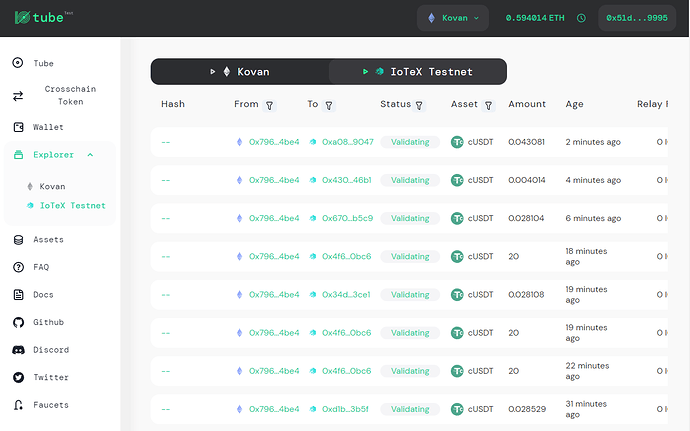The image size is (690, 431).
Task: Select IoTeX Testnet under Explorer
Action: (73, 206)
